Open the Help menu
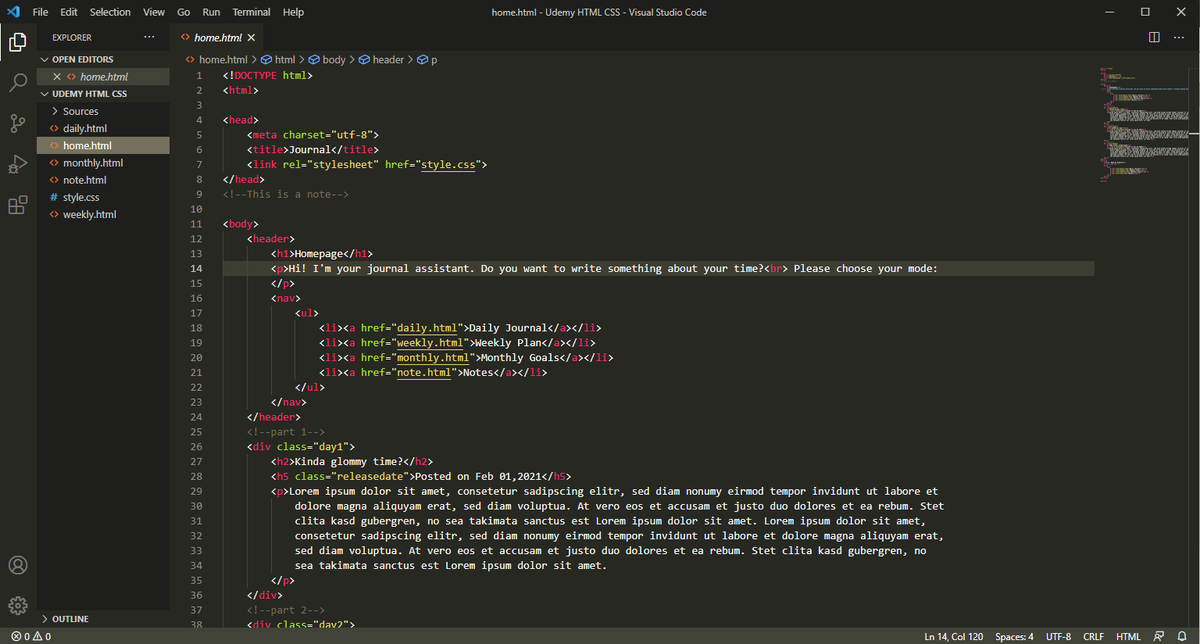The height and width of the screenshot is (644, 1200). tap(293, 12)
